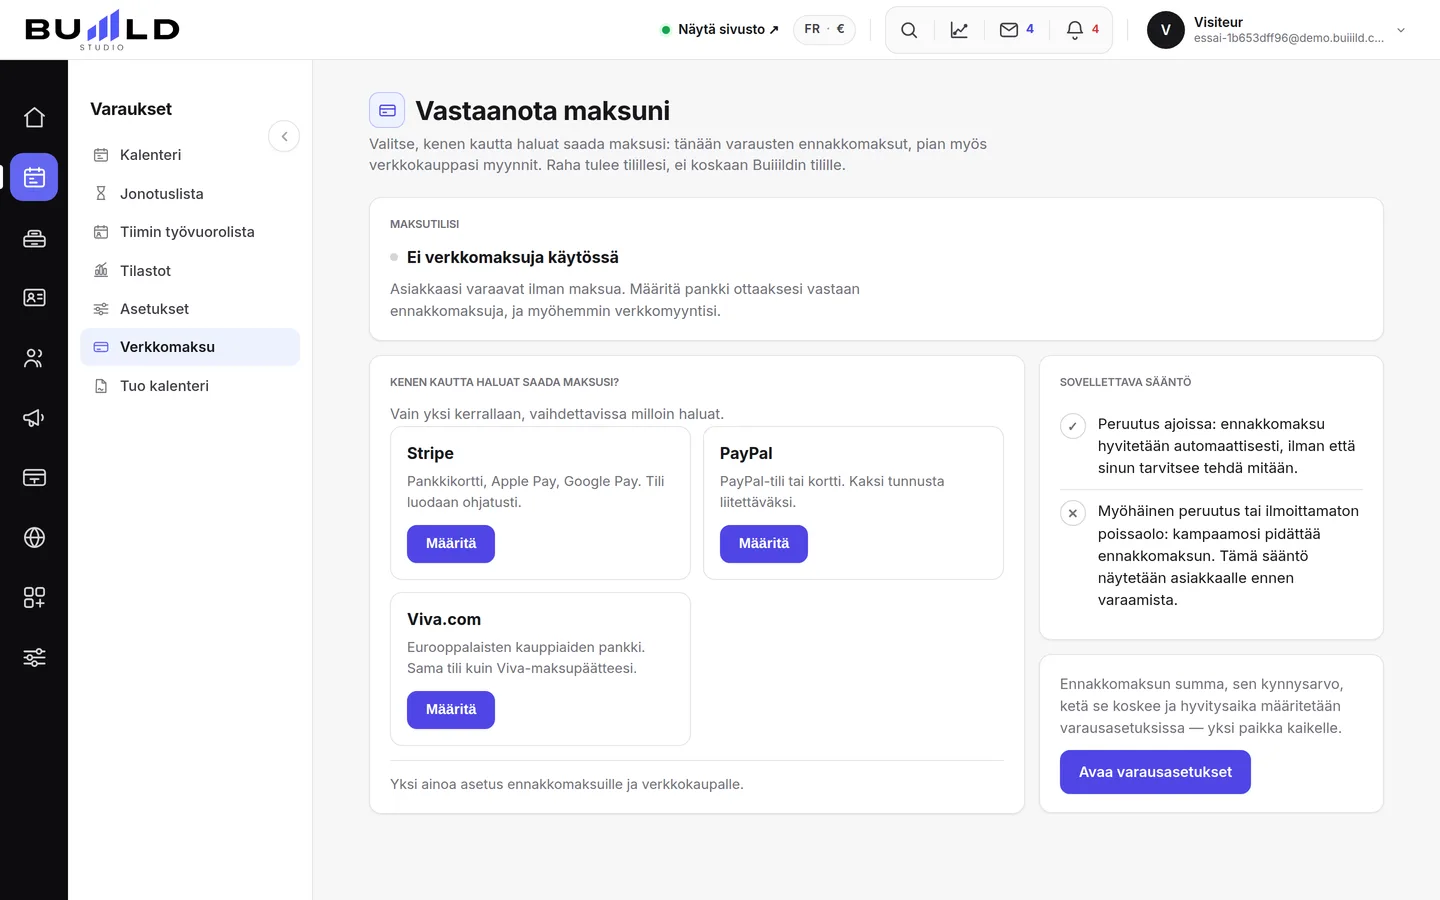Open the megaphone marketing rail icon
The image size is (1440, 900).
pyautogui.click(x=34, y=417)
